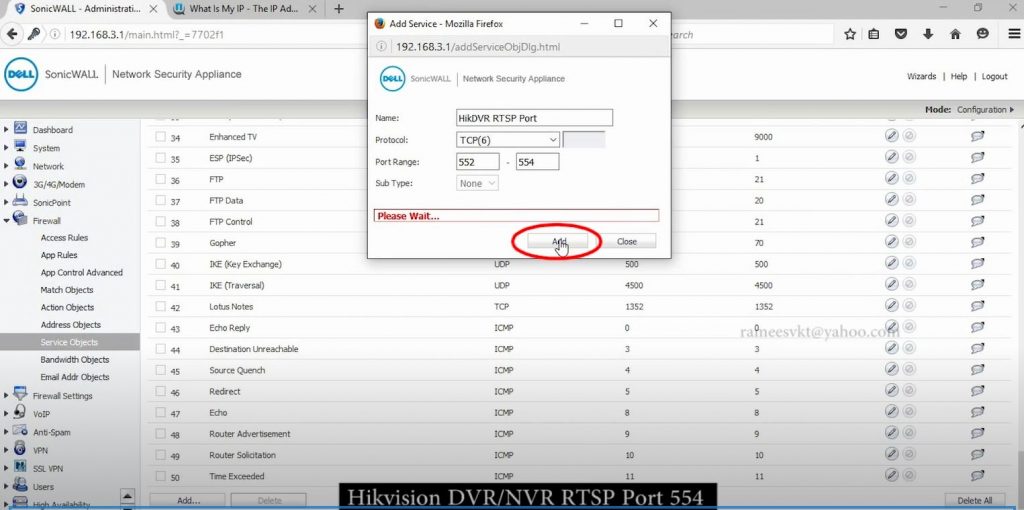Tick the checkbox for row 36 FTP
Image resolution: width=1024 pixels, height=510 pixels.
(x=160, y=179)
